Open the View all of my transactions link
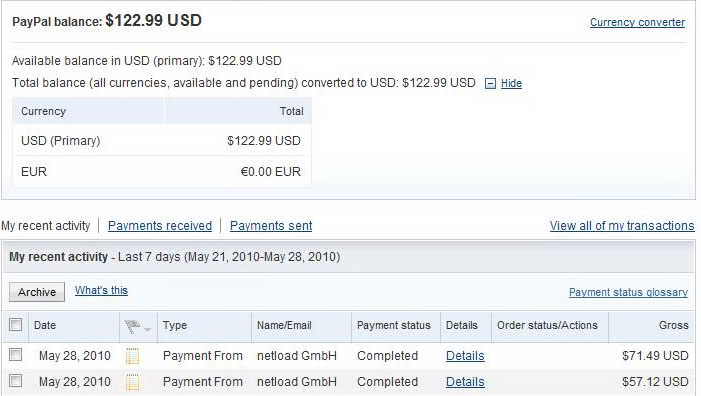Image resolution: width=701 pixels, height=396 pixels. [x=622, y=226]
